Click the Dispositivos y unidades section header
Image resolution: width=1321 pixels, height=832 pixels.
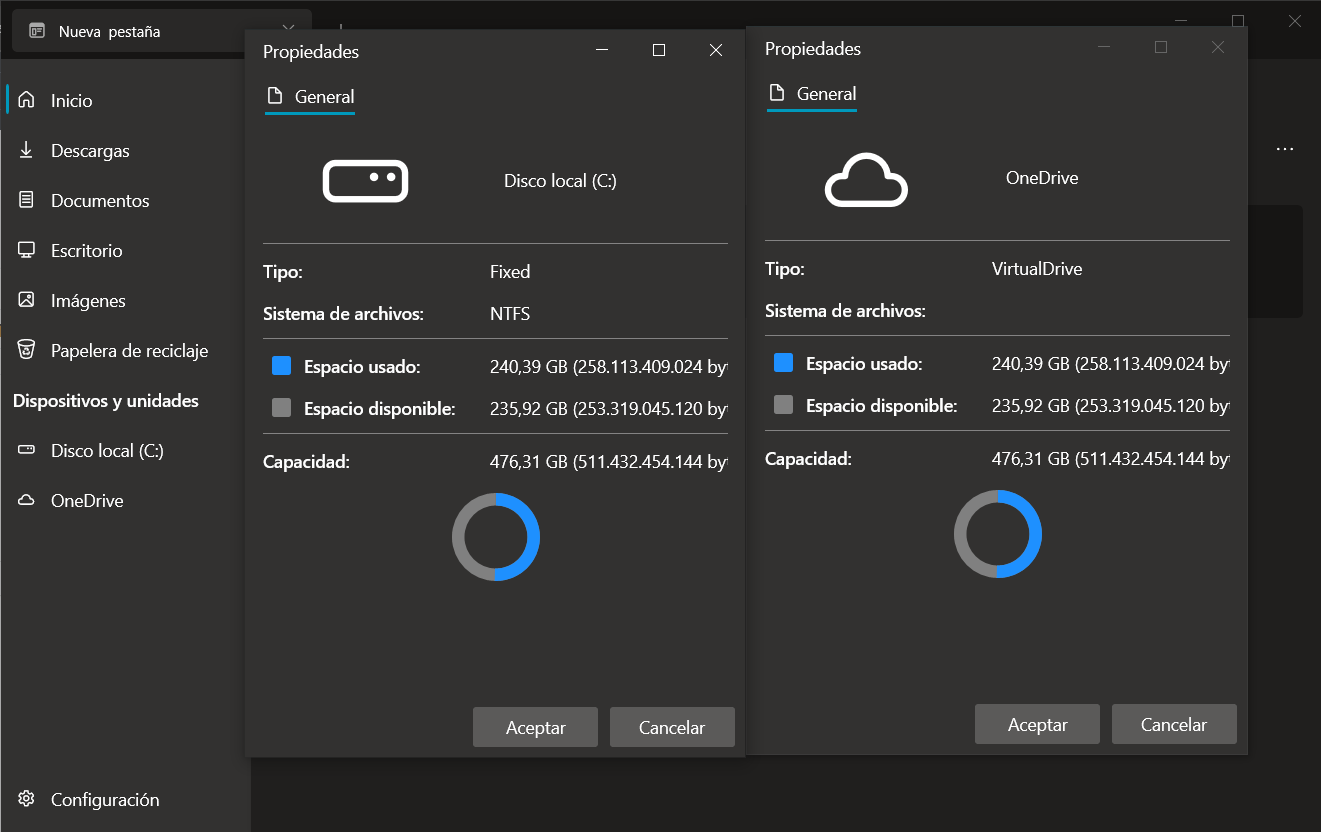click(106, 401)
